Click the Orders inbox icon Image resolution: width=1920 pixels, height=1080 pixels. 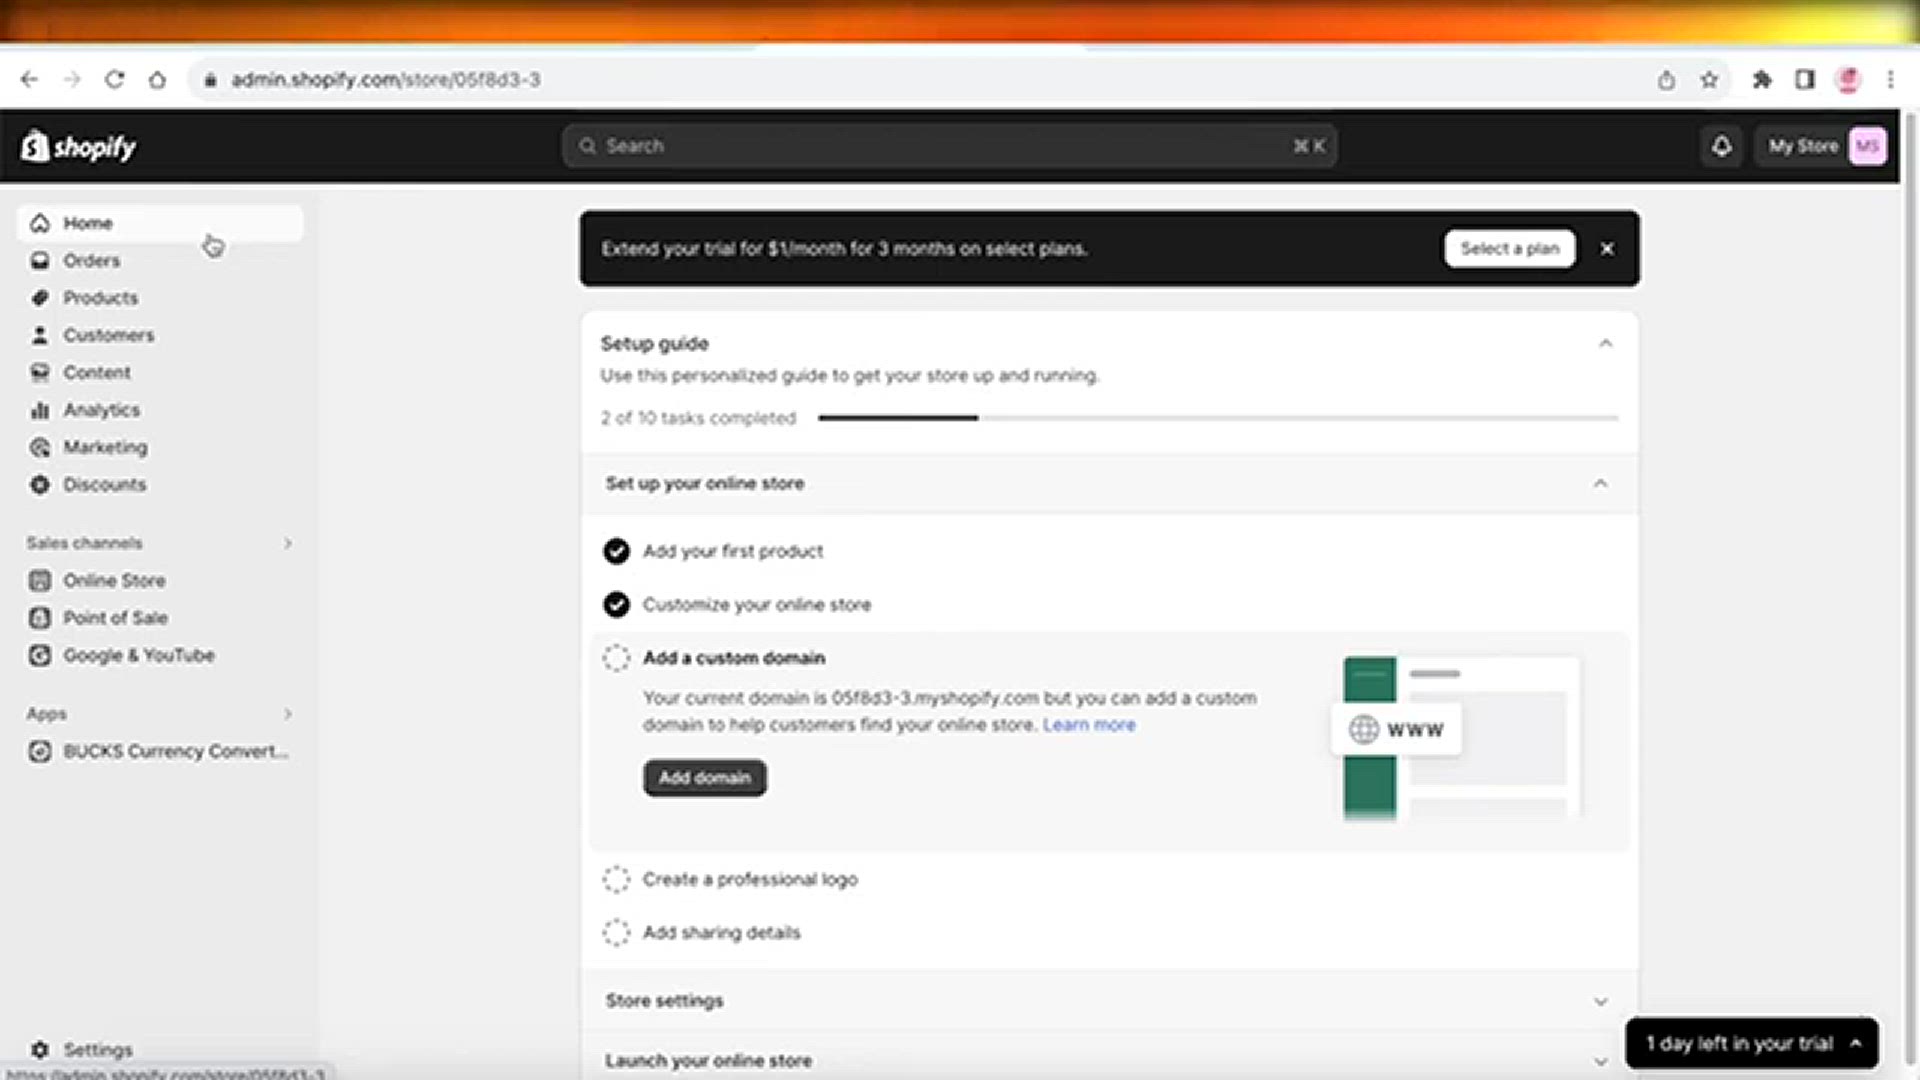click(40, 260)
